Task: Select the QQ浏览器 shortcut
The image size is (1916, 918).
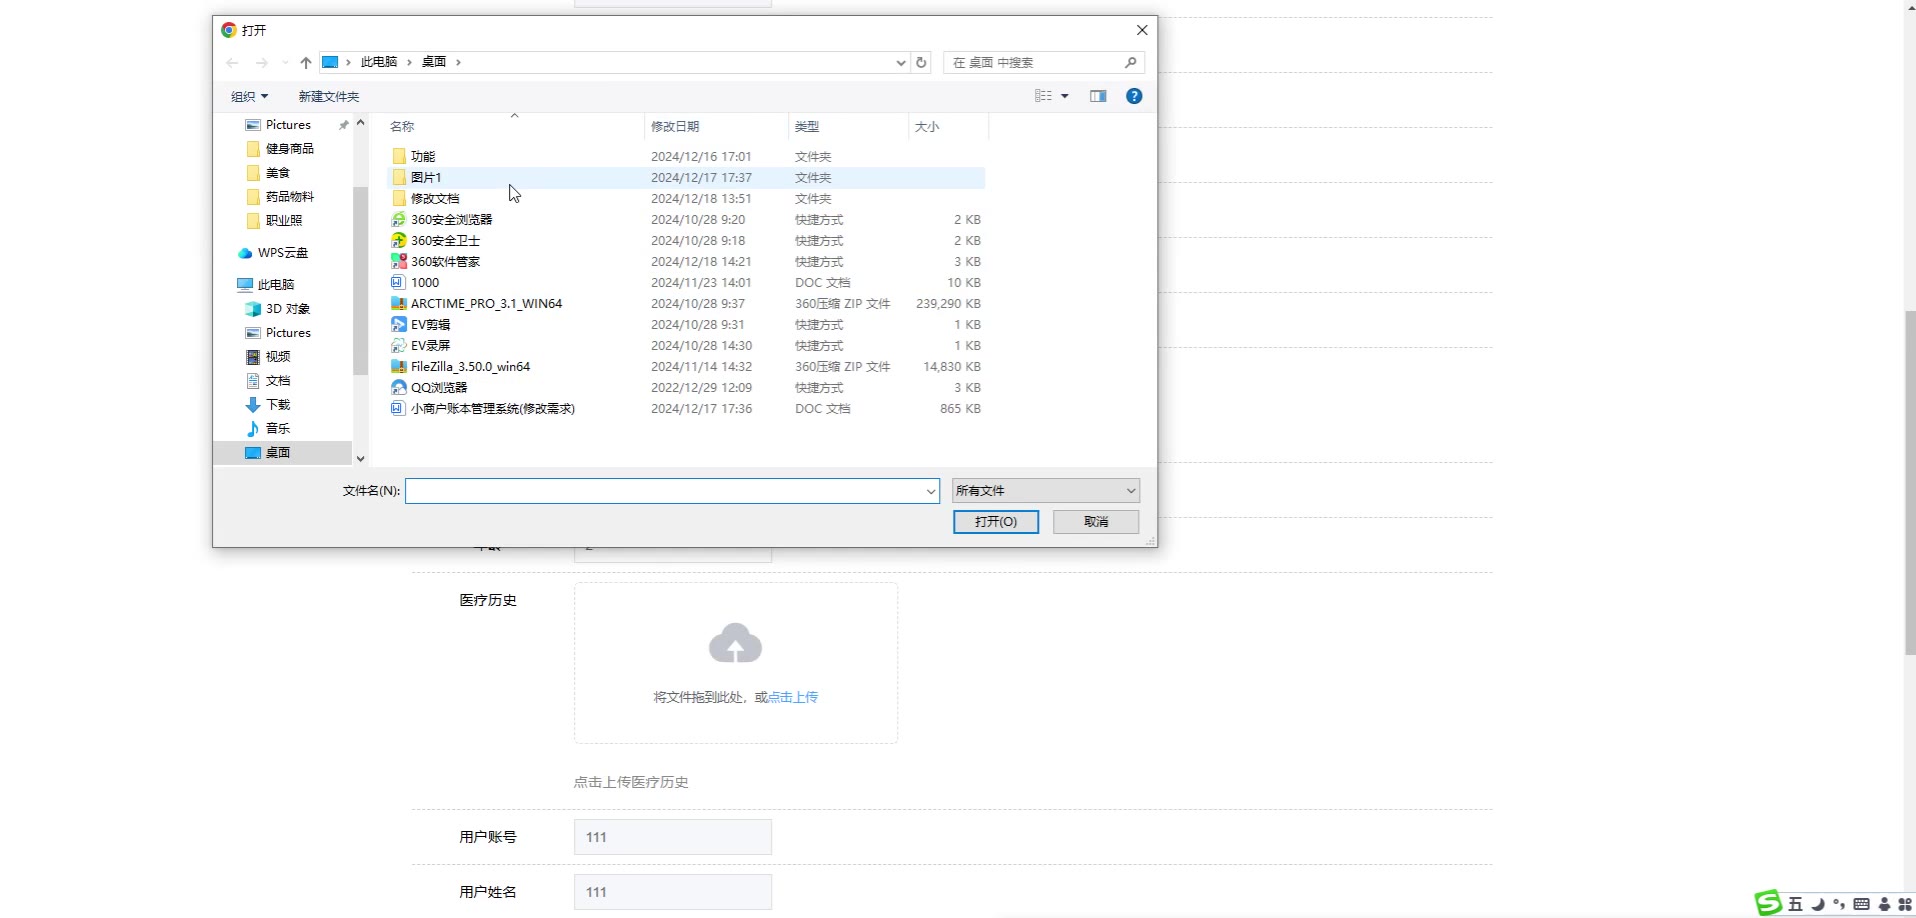Action: pos(438,388)
